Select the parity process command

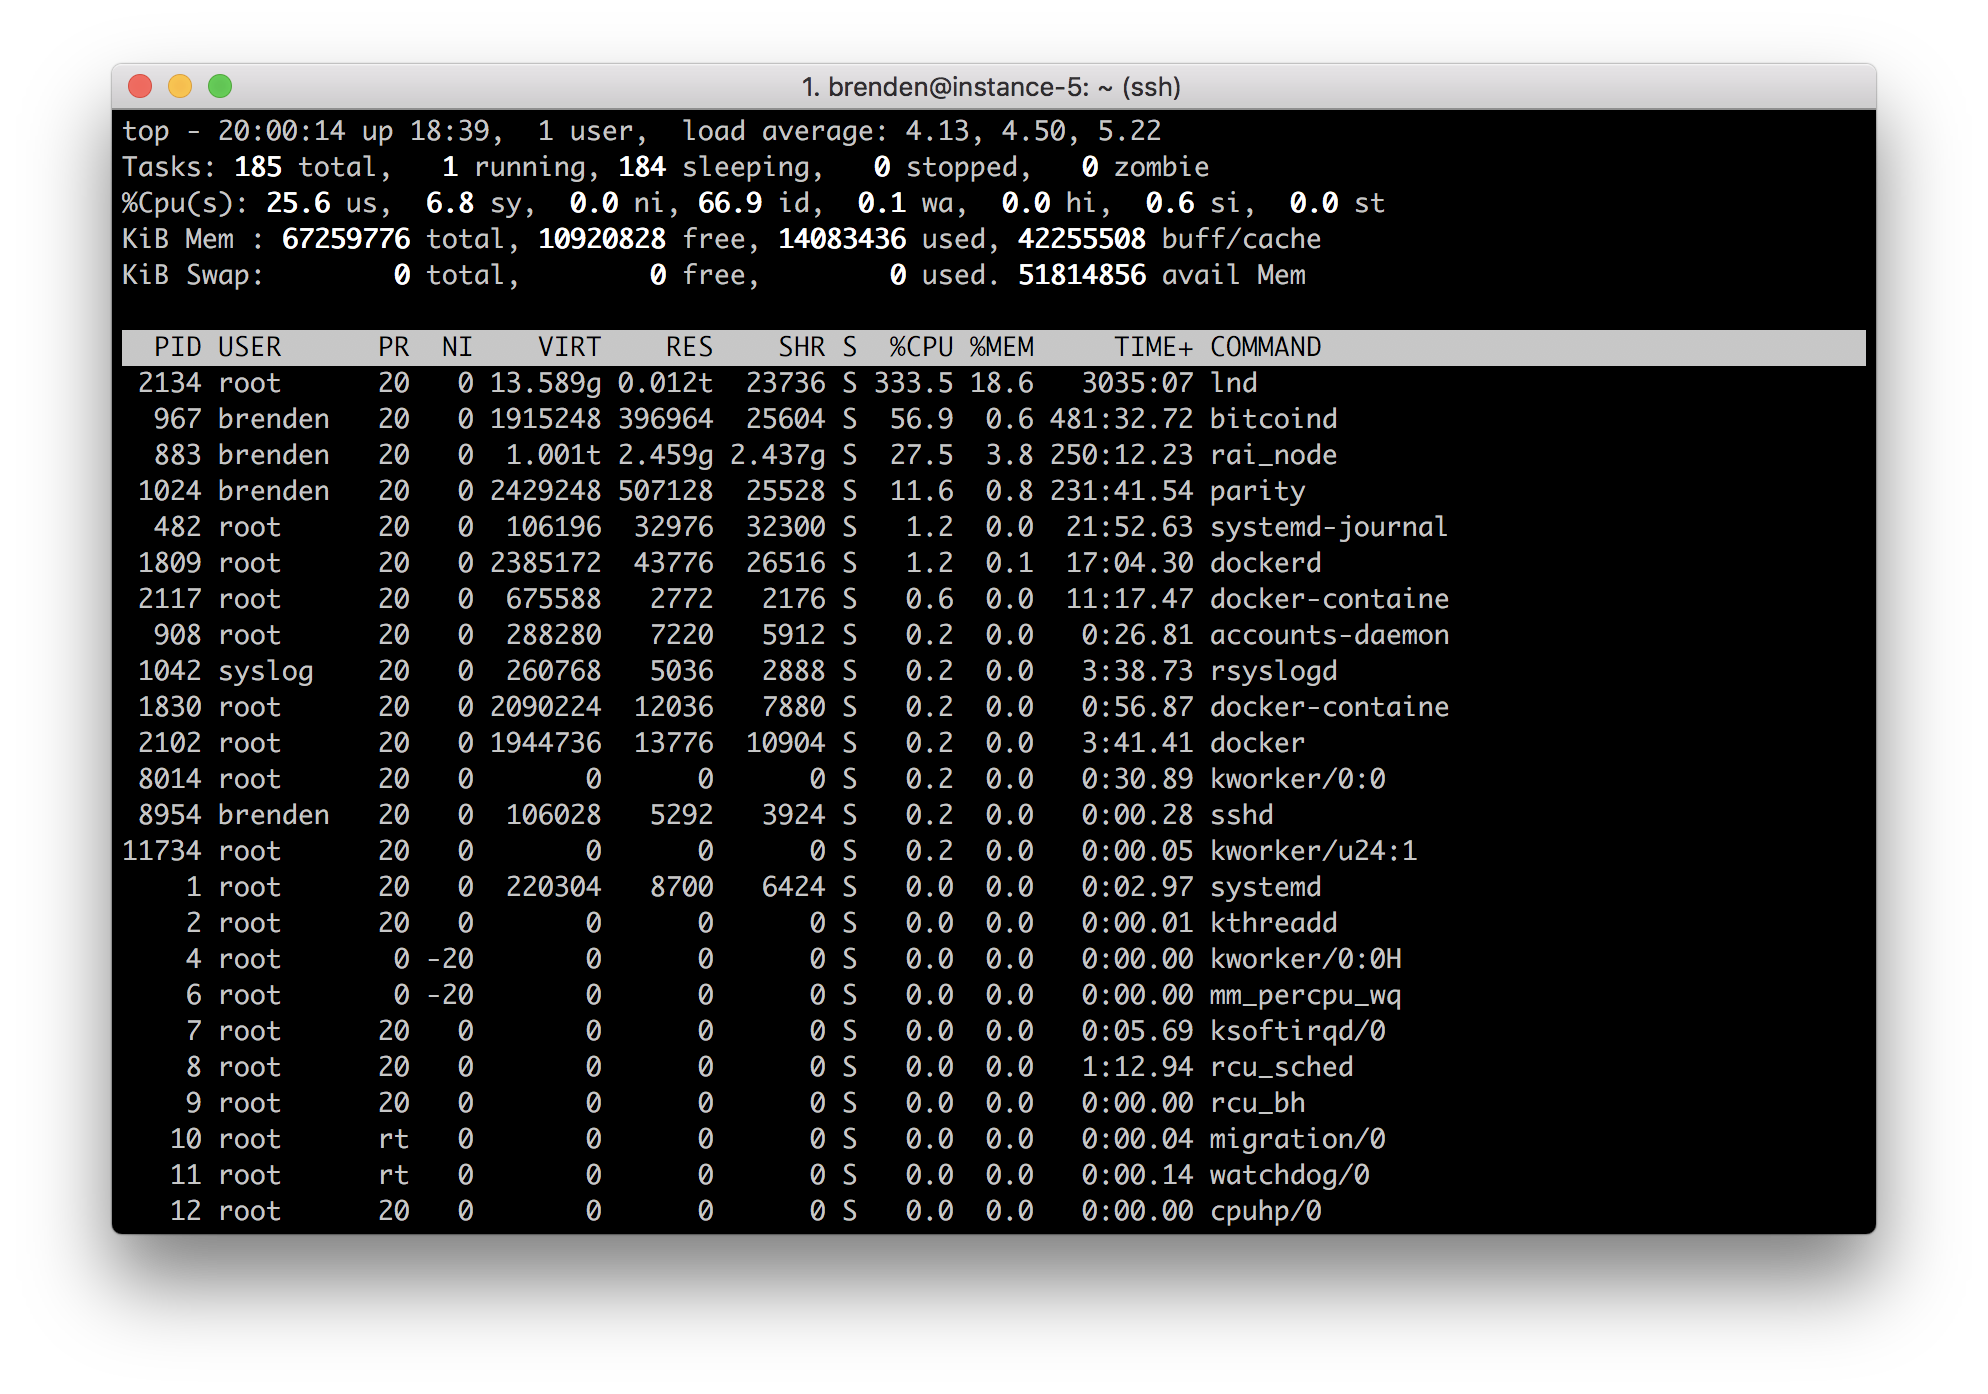(x=1257, y=491)
